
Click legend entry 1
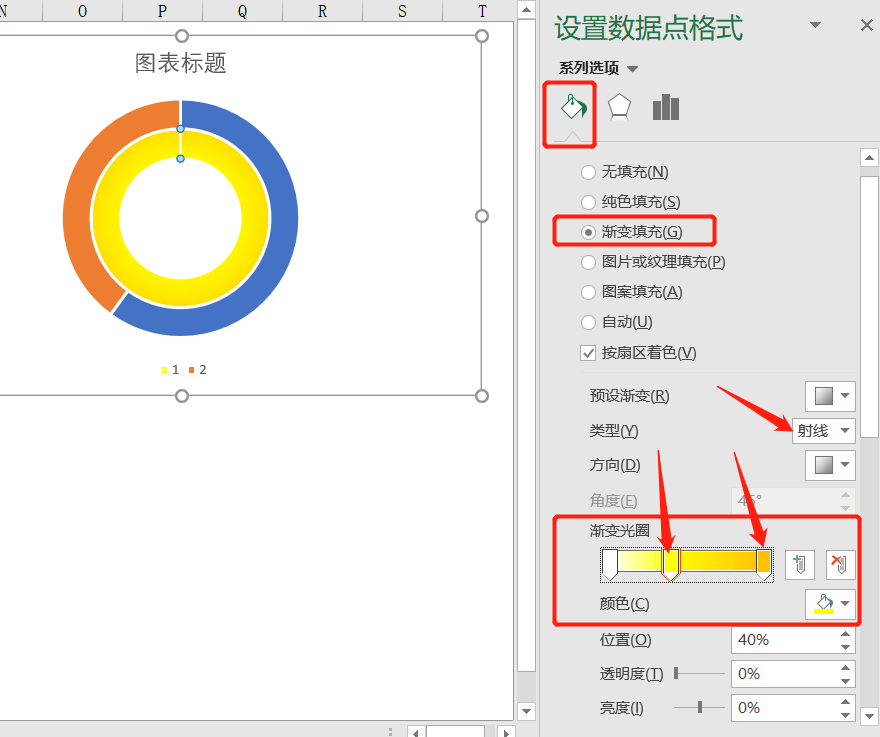click(171, 369)
